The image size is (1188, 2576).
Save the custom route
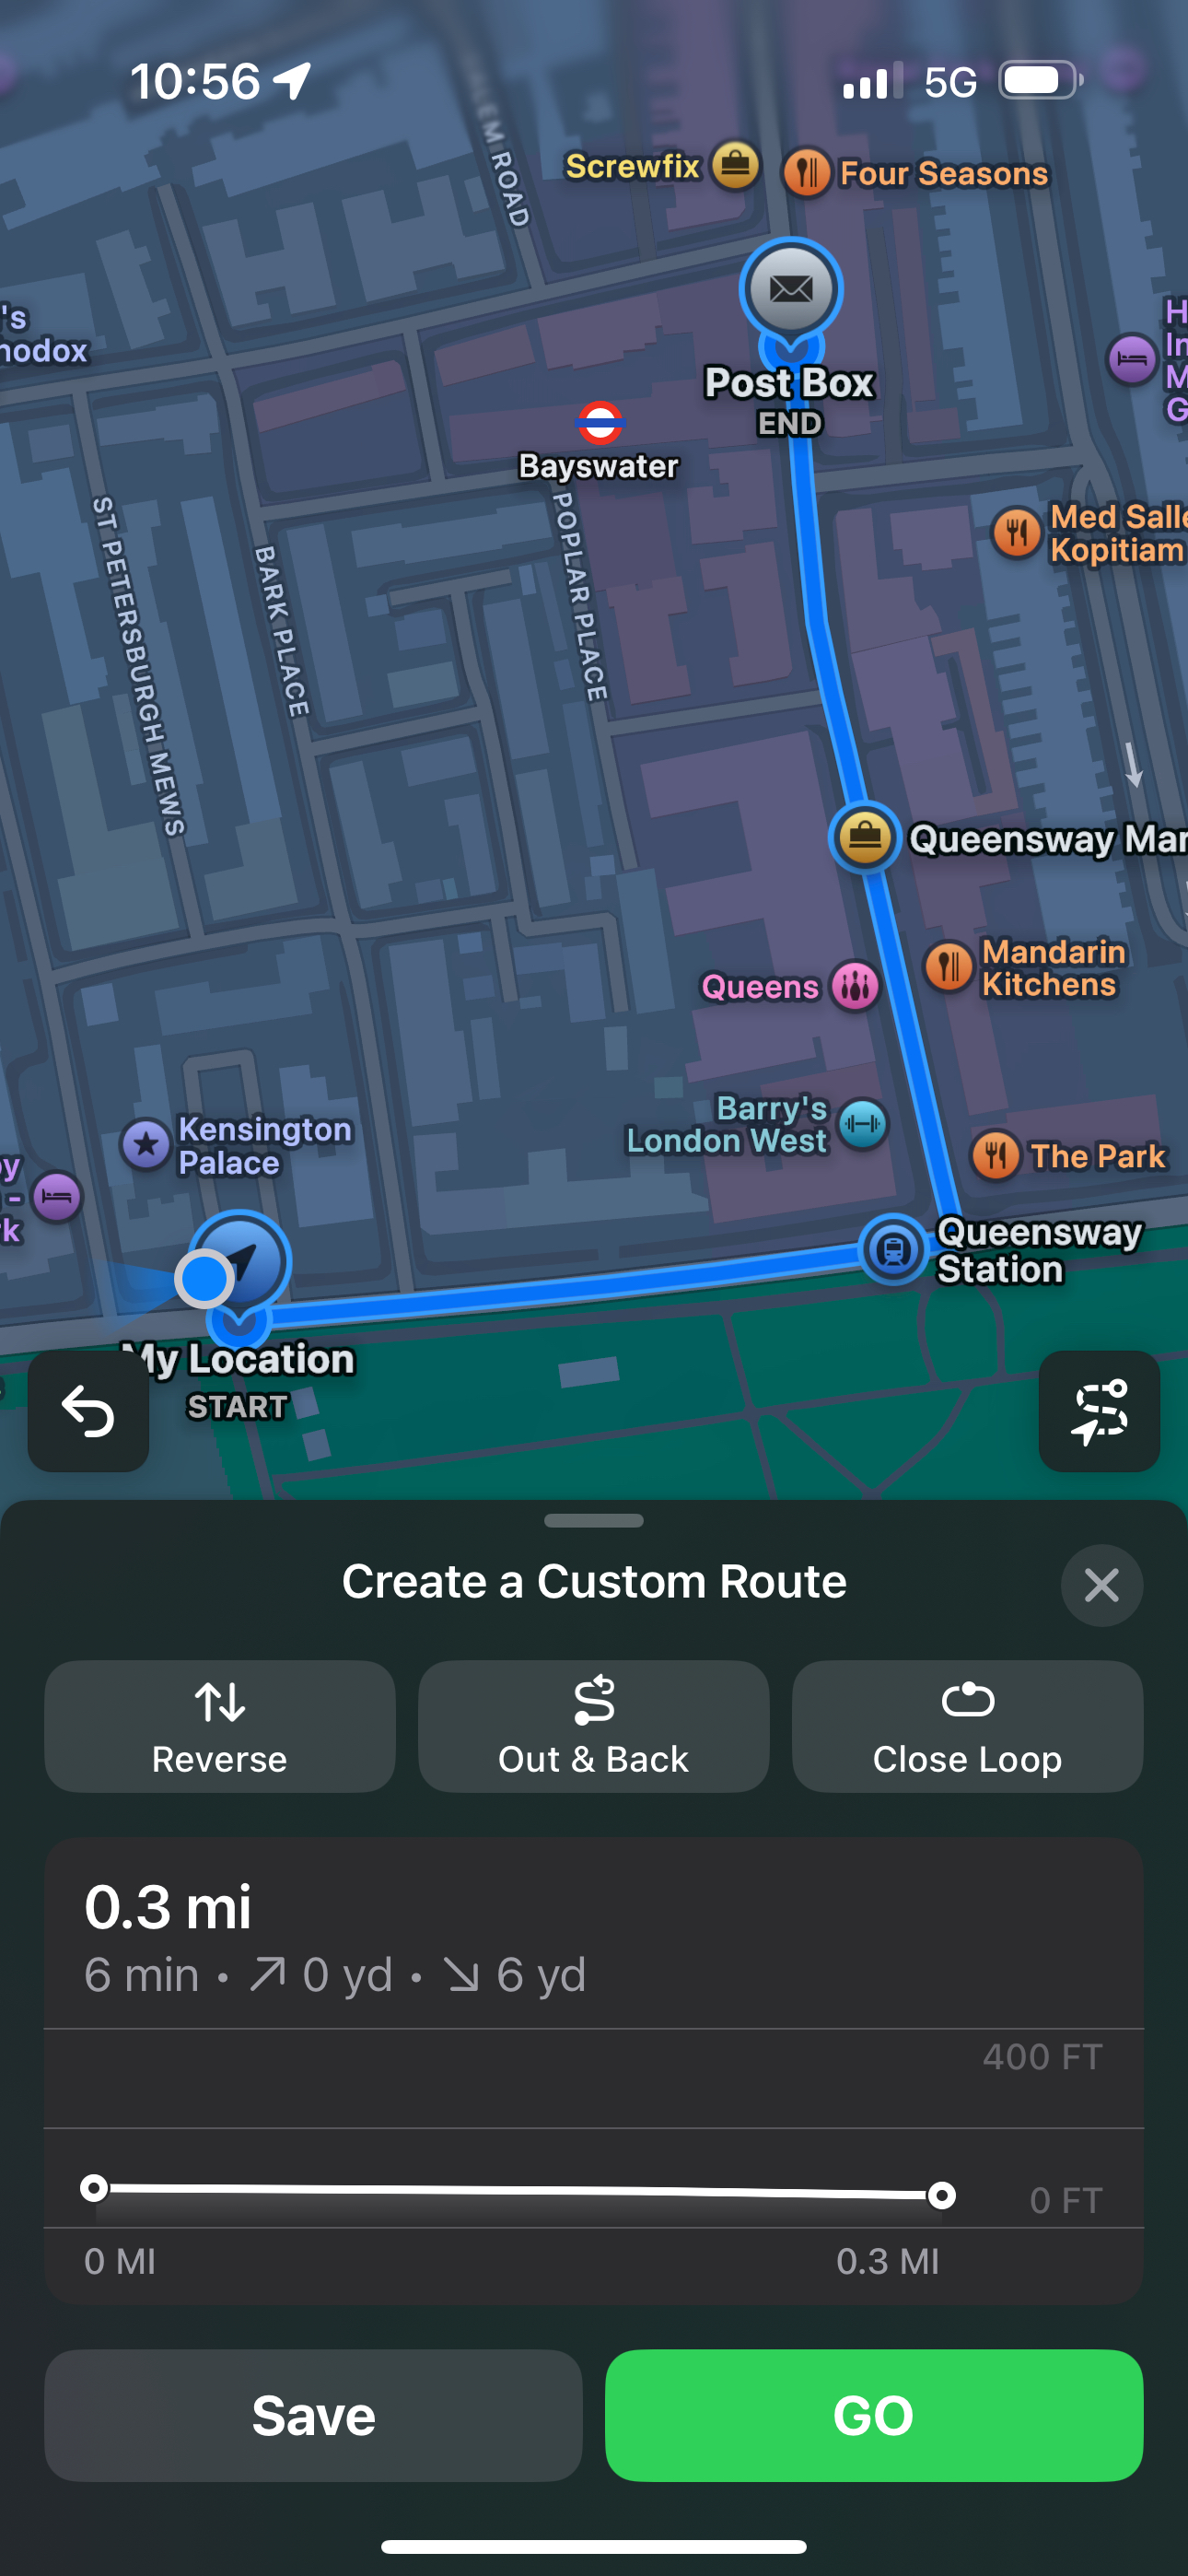coord(313,2415)
